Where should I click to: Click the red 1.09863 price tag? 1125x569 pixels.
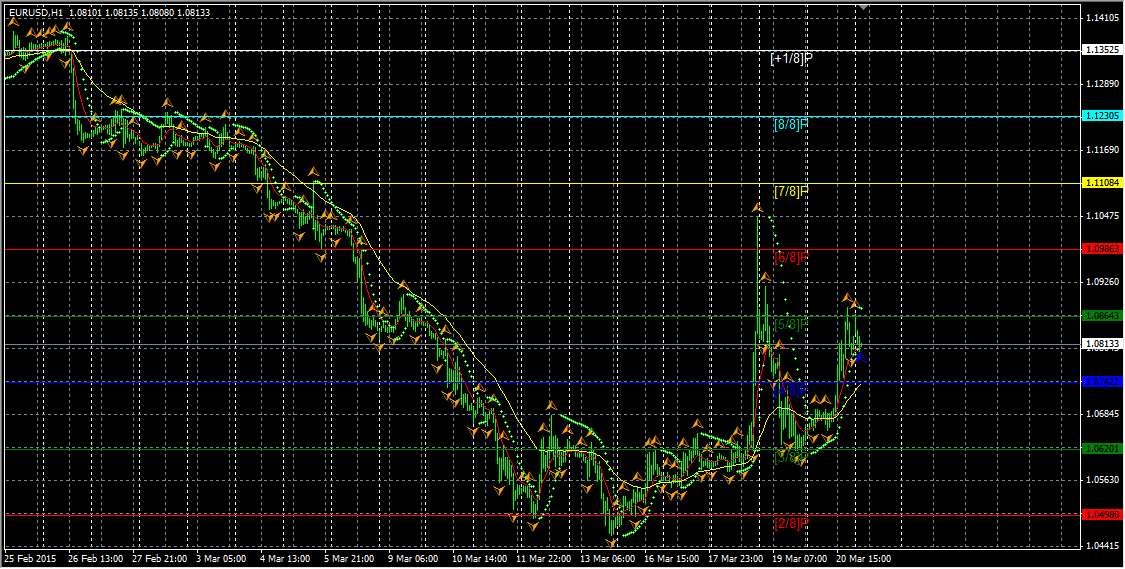pos(1102,250)
